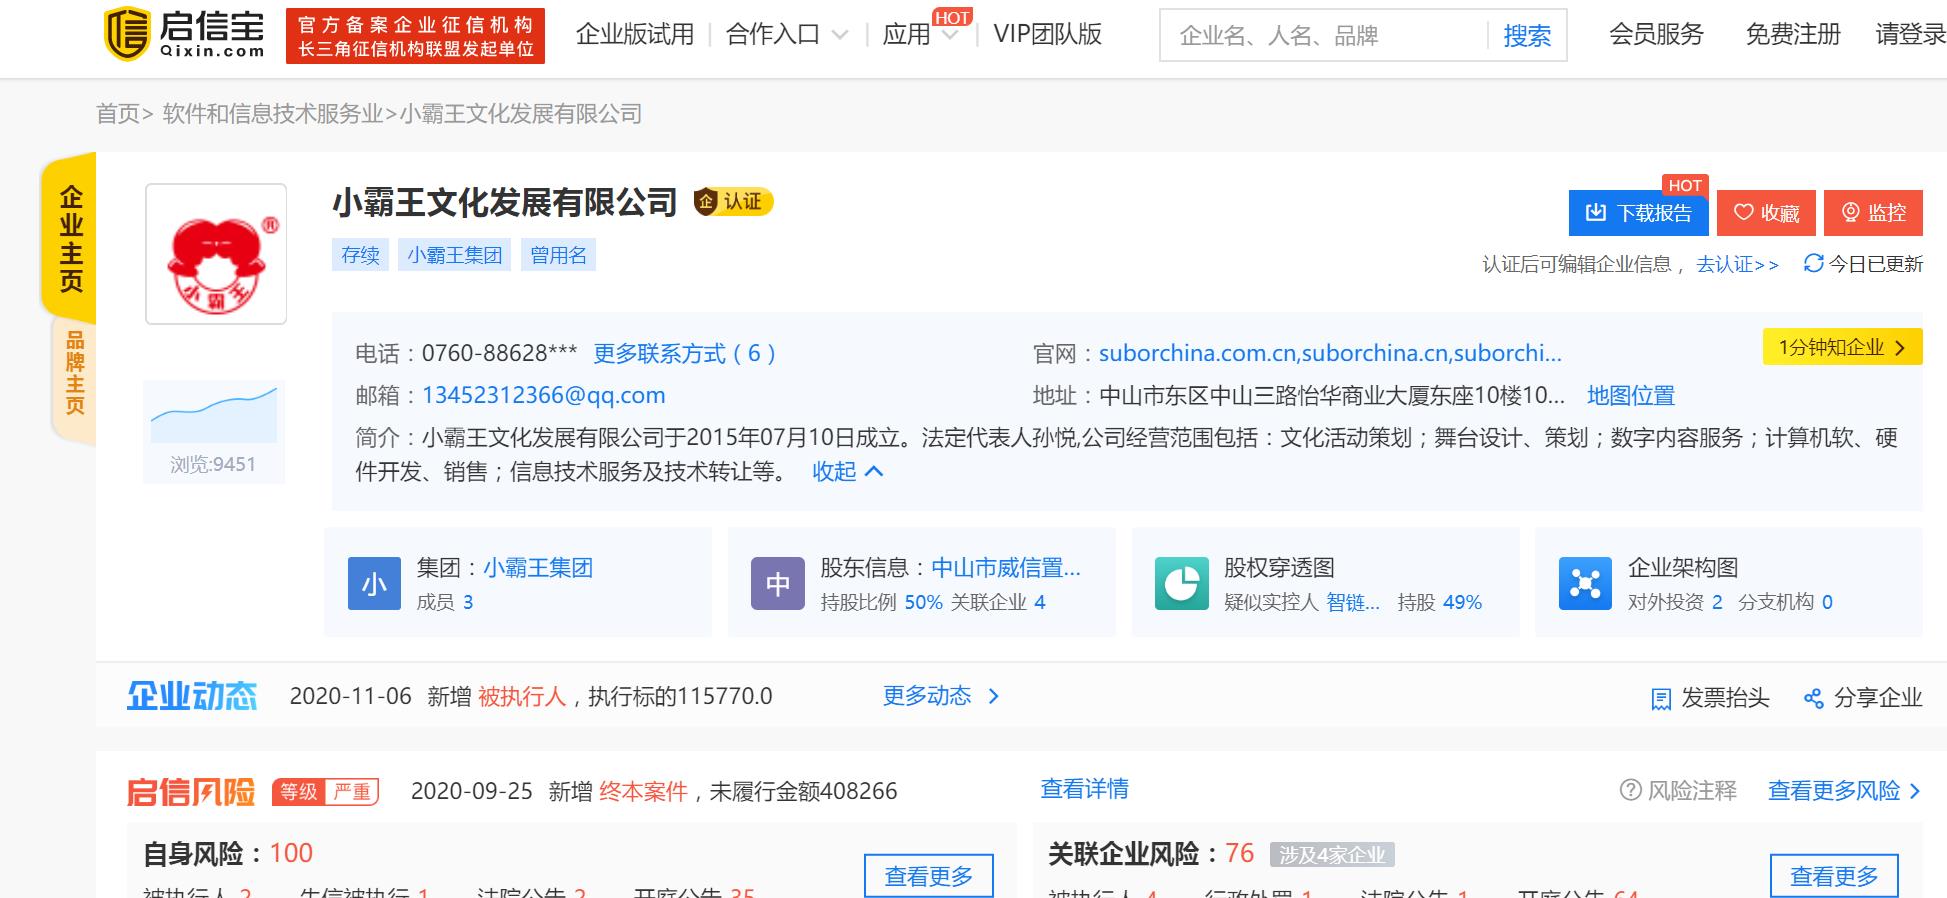Click the browse trend chart thumbnail
The width and height of the screenshot is (1947, 898).
(214, 414)
